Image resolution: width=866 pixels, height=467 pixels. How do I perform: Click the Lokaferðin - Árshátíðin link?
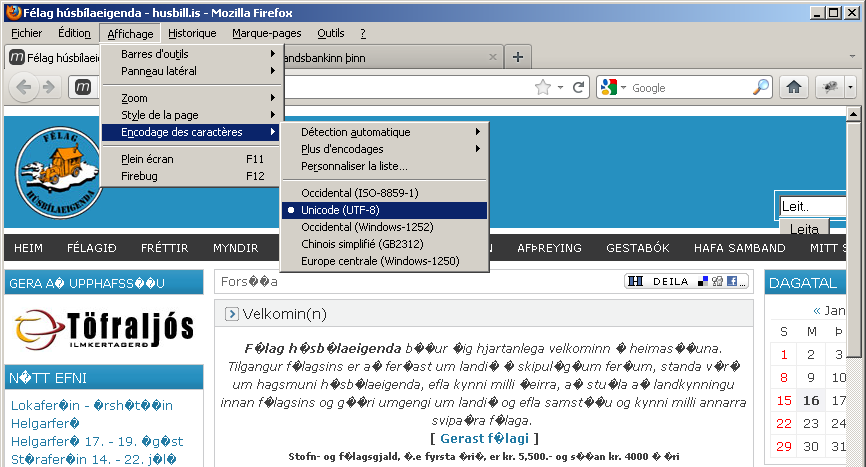tap(92, 405)
